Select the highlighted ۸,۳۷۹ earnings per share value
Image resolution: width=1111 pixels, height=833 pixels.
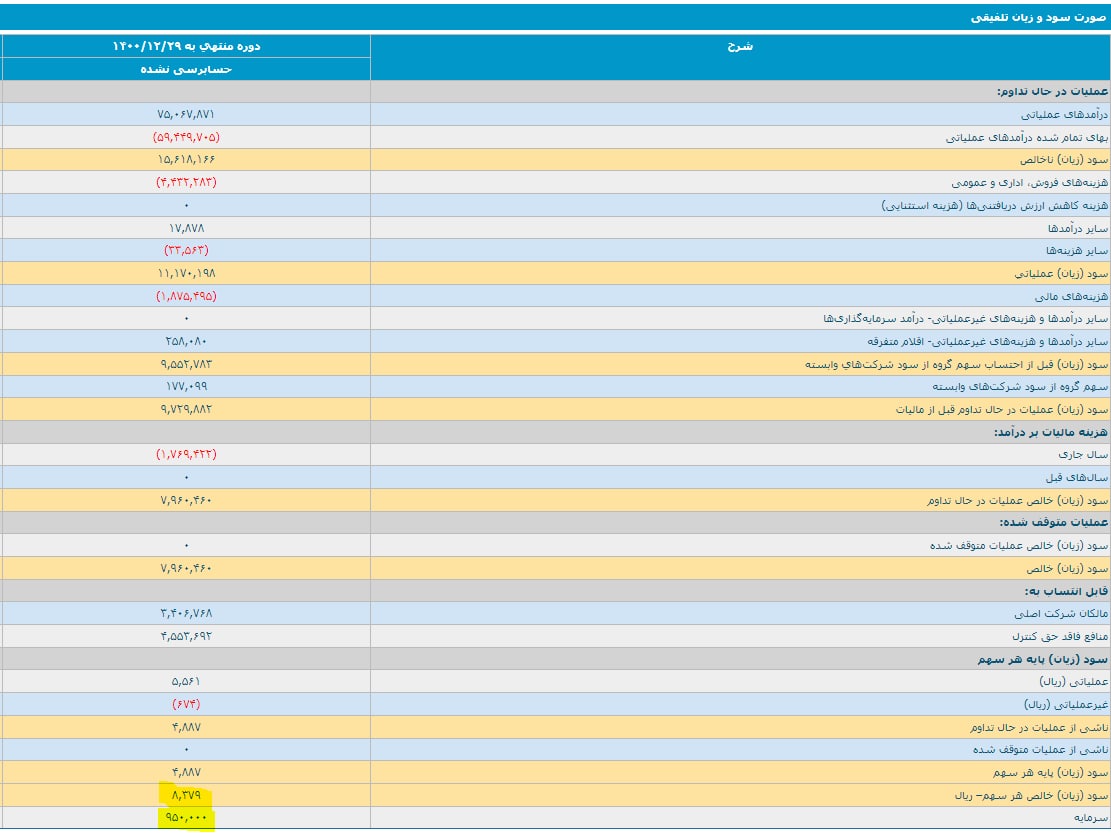(x=186, y=795)
